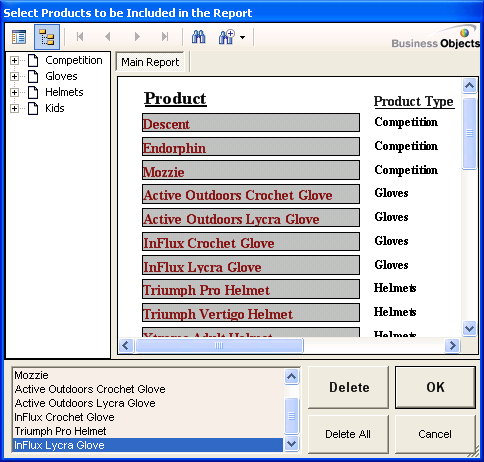Screen dimensions: 484x462
Task: Click the Kids page icon
Action: (33, 108)
